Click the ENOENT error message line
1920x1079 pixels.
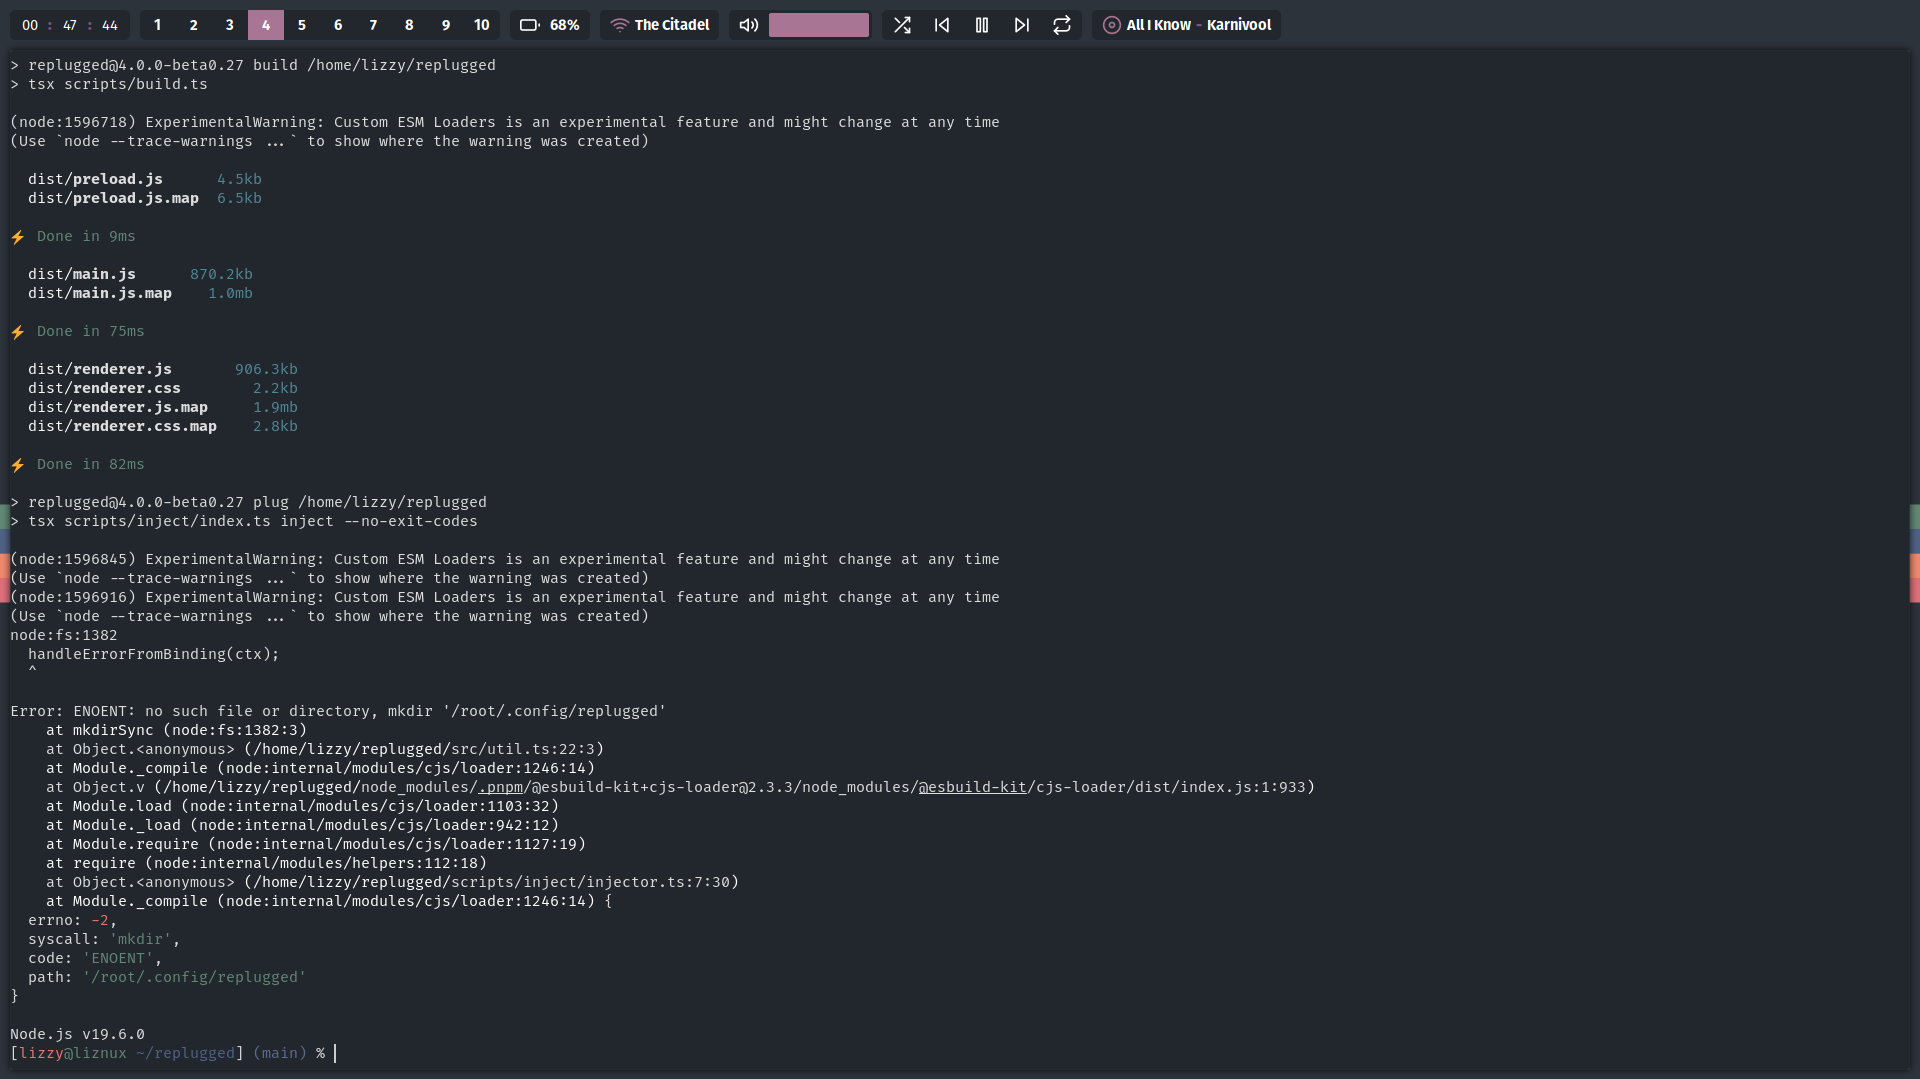click(338, 711)
